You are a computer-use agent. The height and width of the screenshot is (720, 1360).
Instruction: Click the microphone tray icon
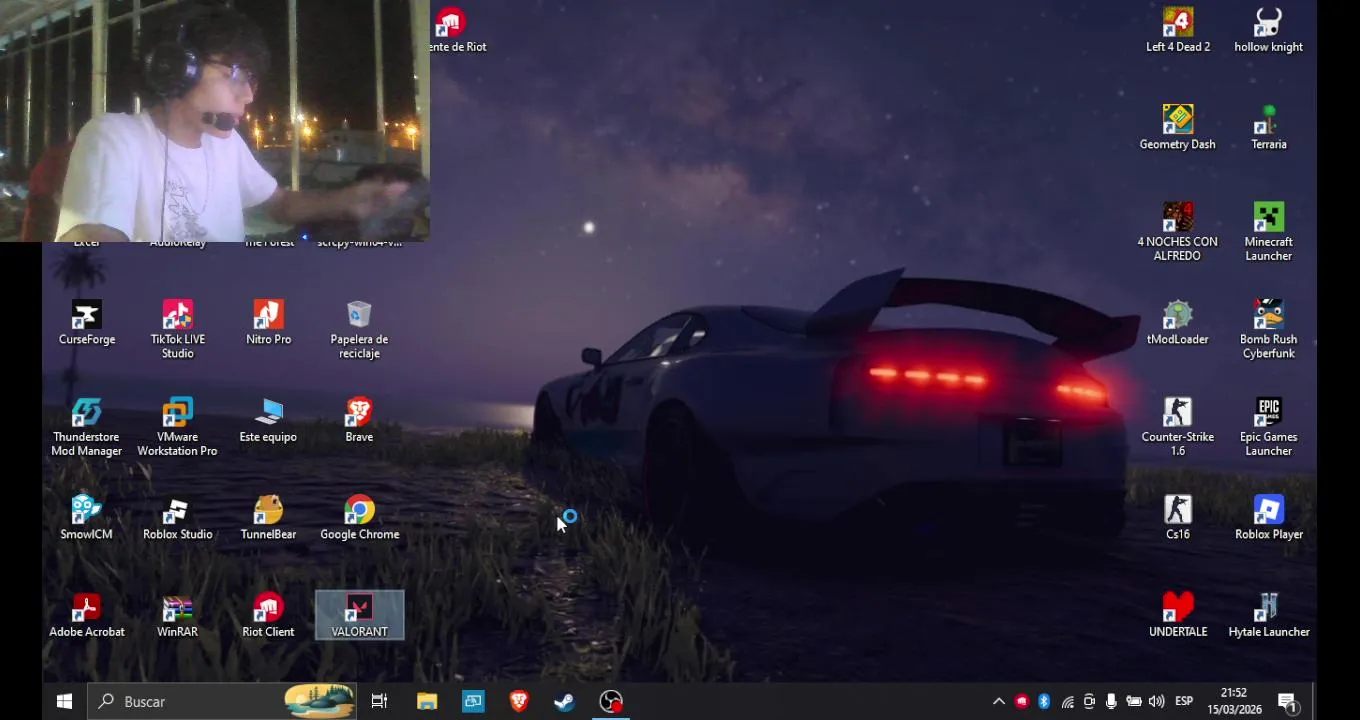pos(1111,702)
